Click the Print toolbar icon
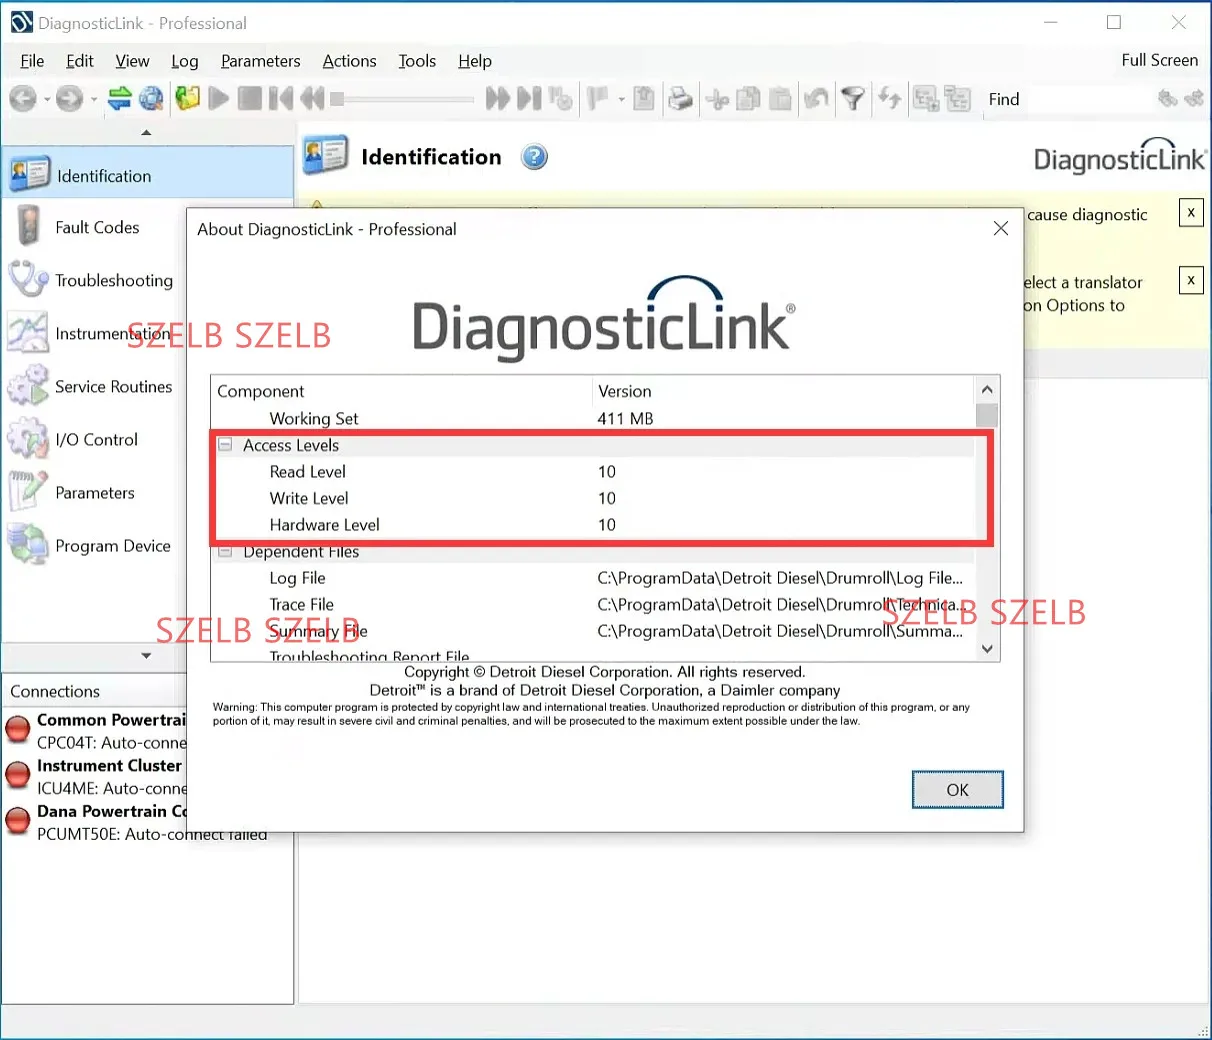Viewport: 1212px width, 1040px height. coord(680,98)
